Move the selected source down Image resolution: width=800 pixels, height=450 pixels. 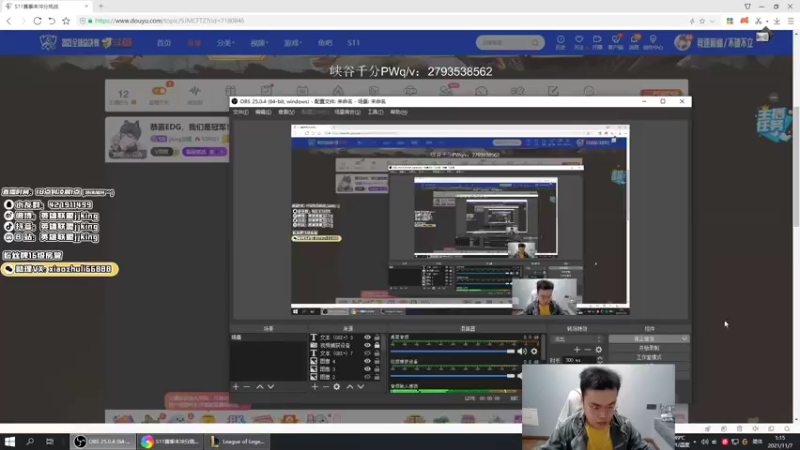(361, 387)
